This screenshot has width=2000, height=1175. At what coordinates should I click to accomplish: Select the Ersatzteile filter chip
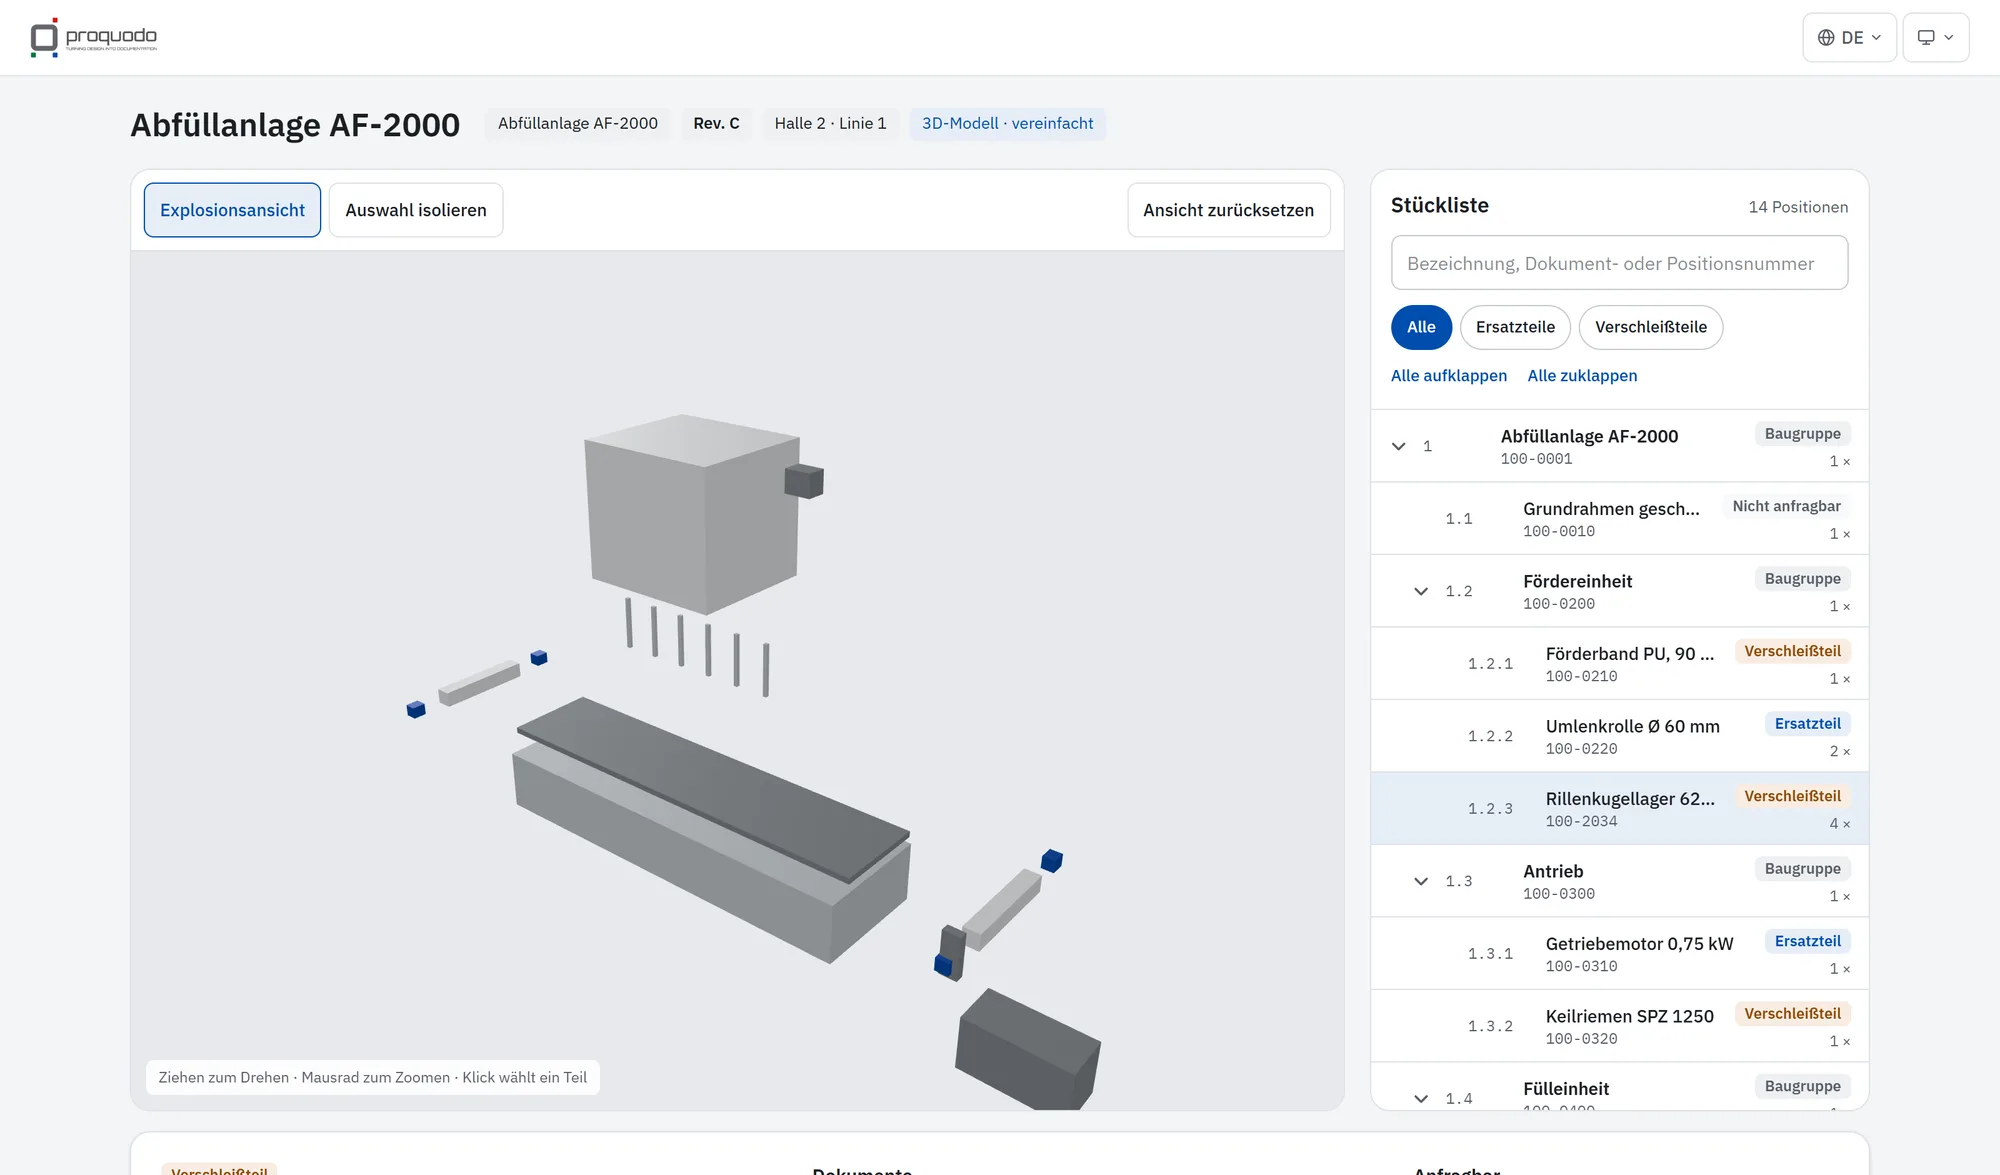tap(1515, 327)
